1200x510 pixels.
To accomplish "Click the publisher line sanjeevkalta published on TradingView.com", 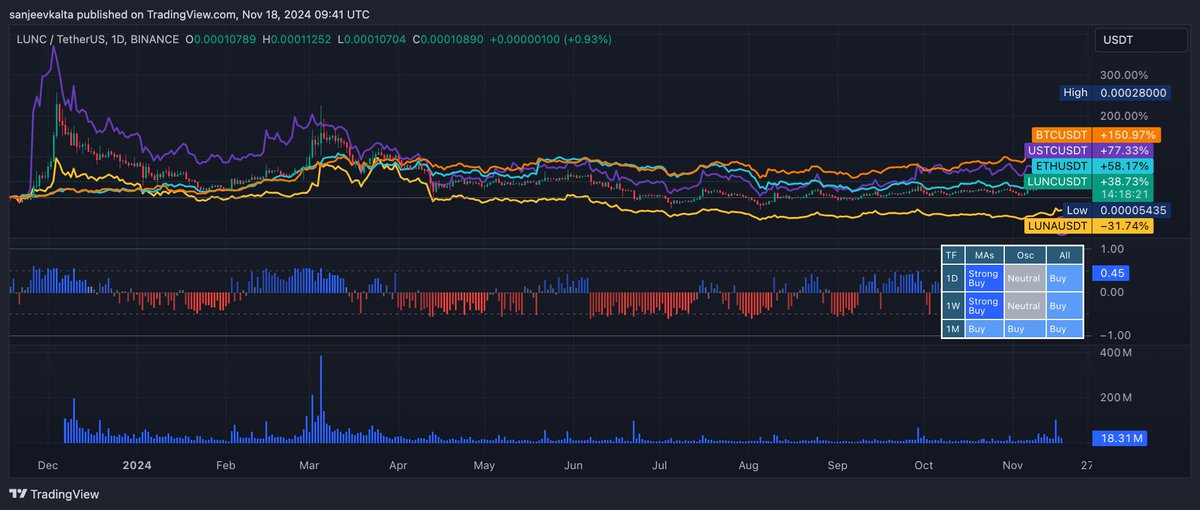I will (124, 15).
